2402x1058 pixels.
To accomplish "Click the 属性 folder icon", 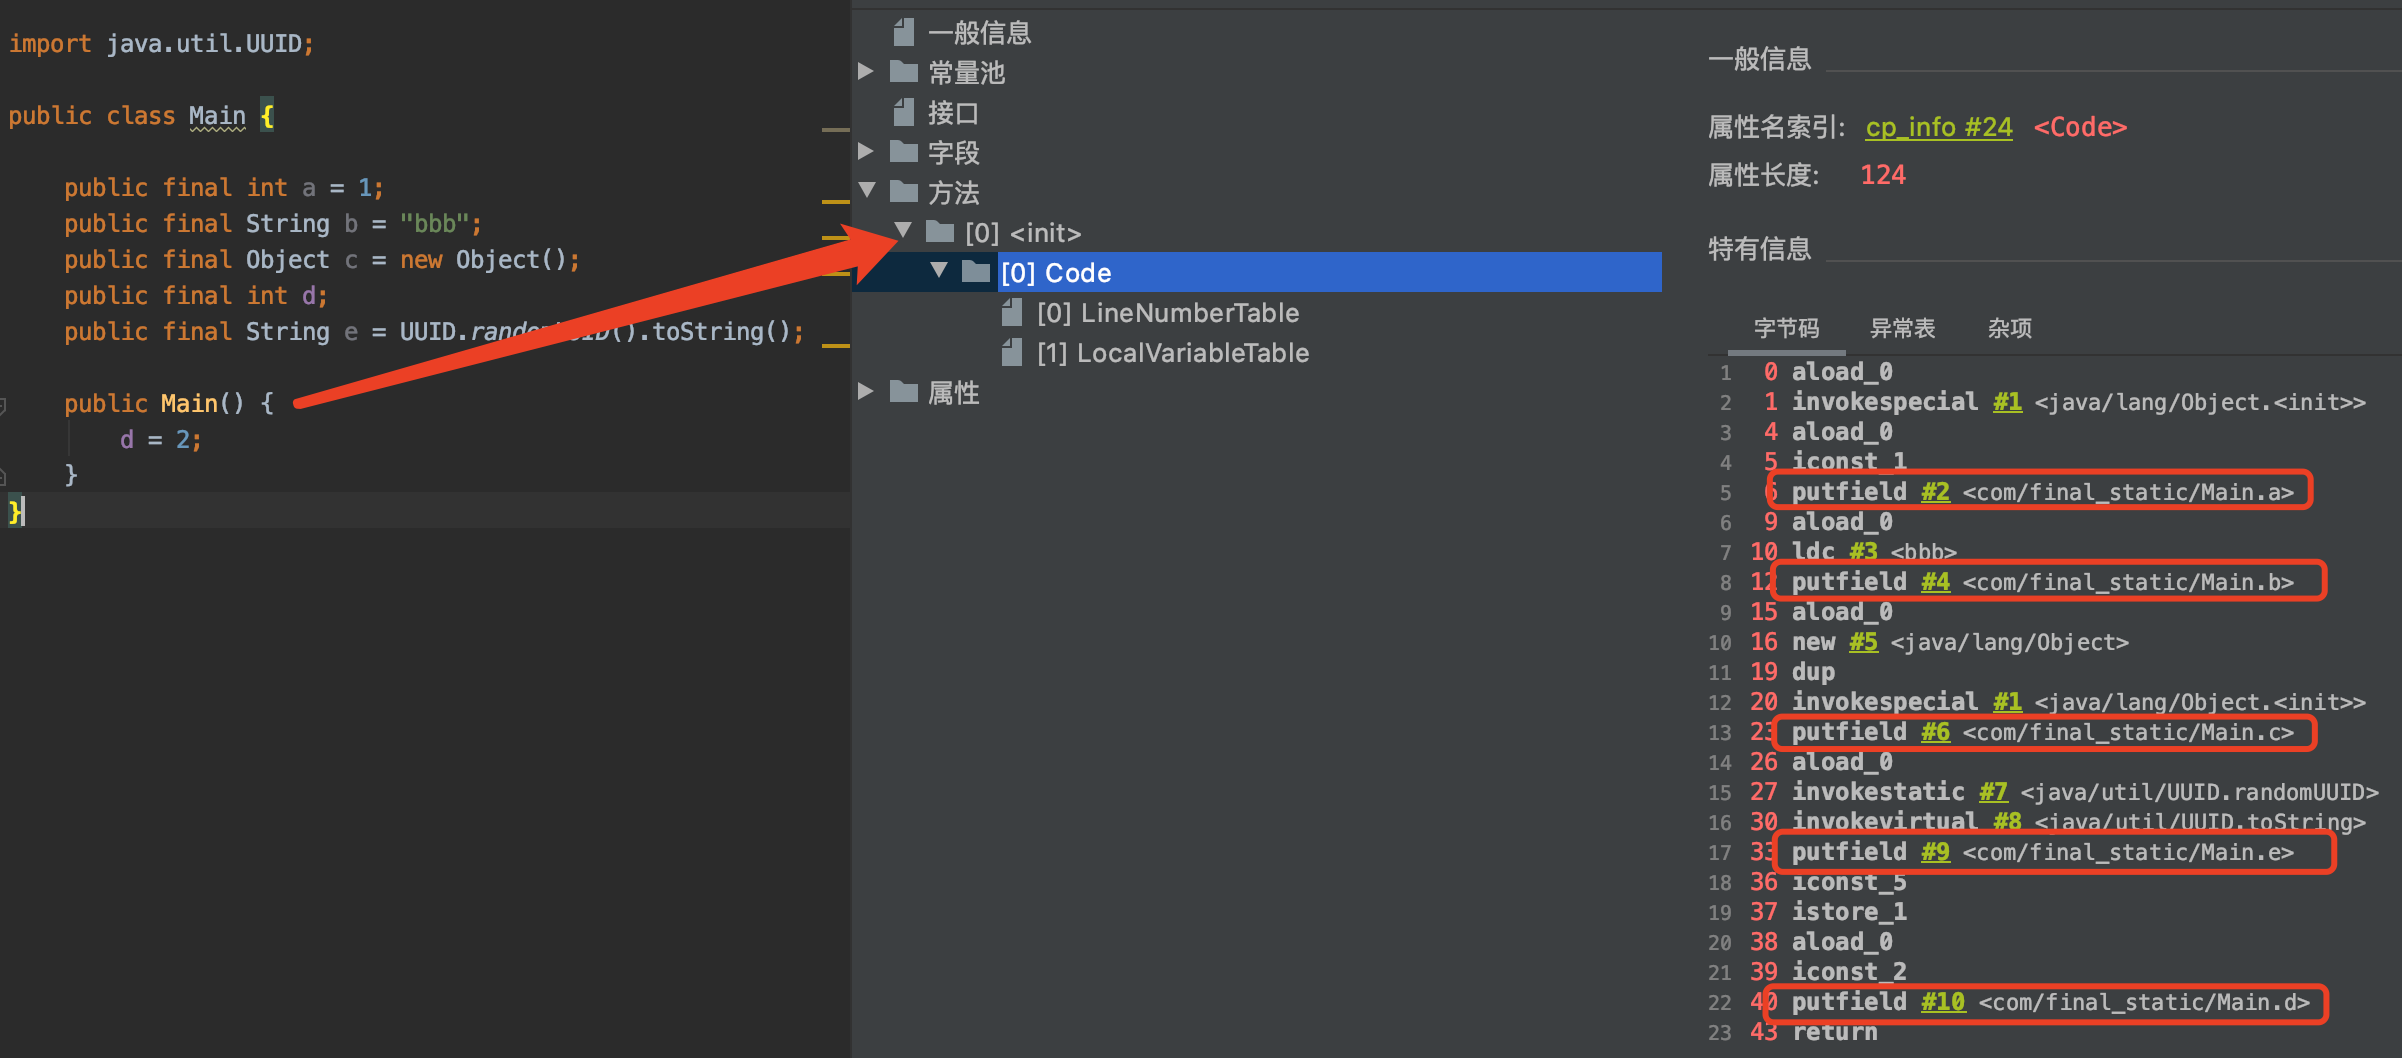I will coord(903,392).
